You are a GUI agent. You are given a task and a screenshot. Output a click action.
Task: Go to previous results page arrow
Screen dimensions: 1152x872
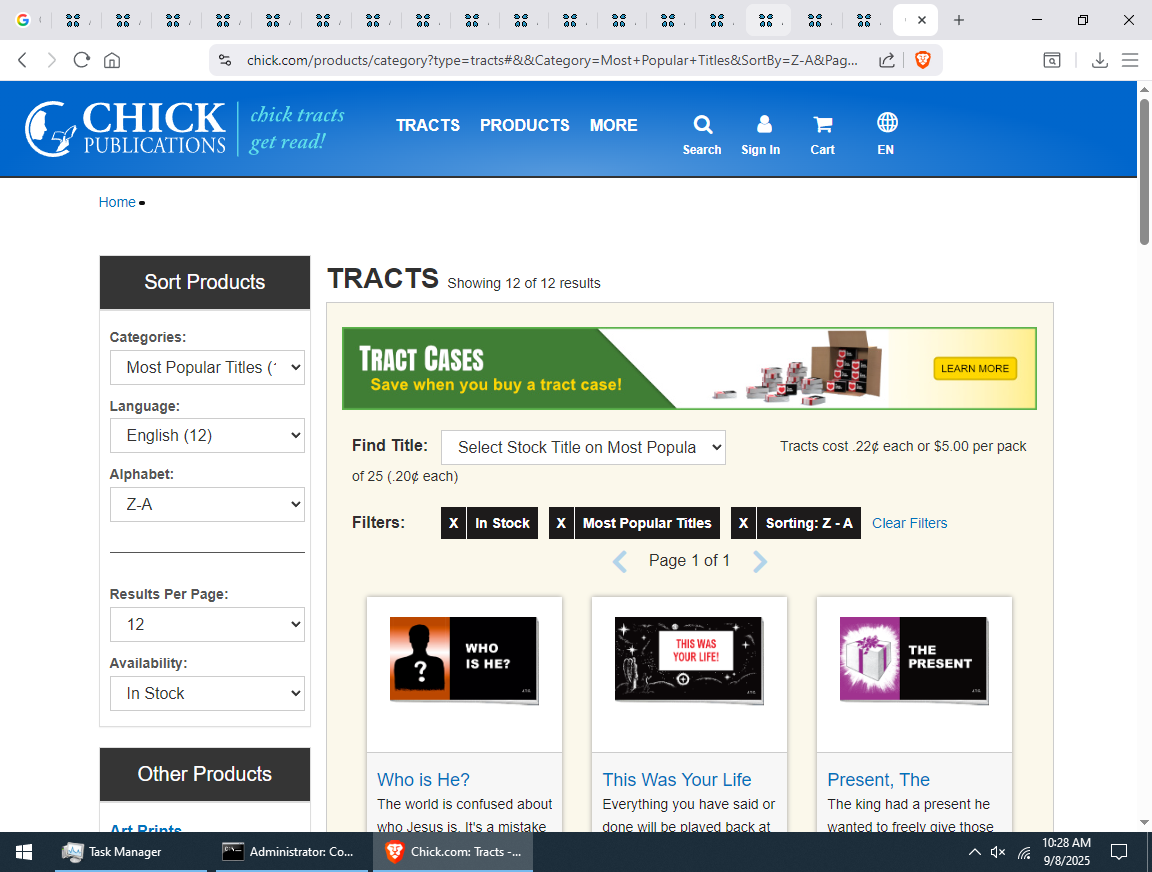click(x=620, y=561)
